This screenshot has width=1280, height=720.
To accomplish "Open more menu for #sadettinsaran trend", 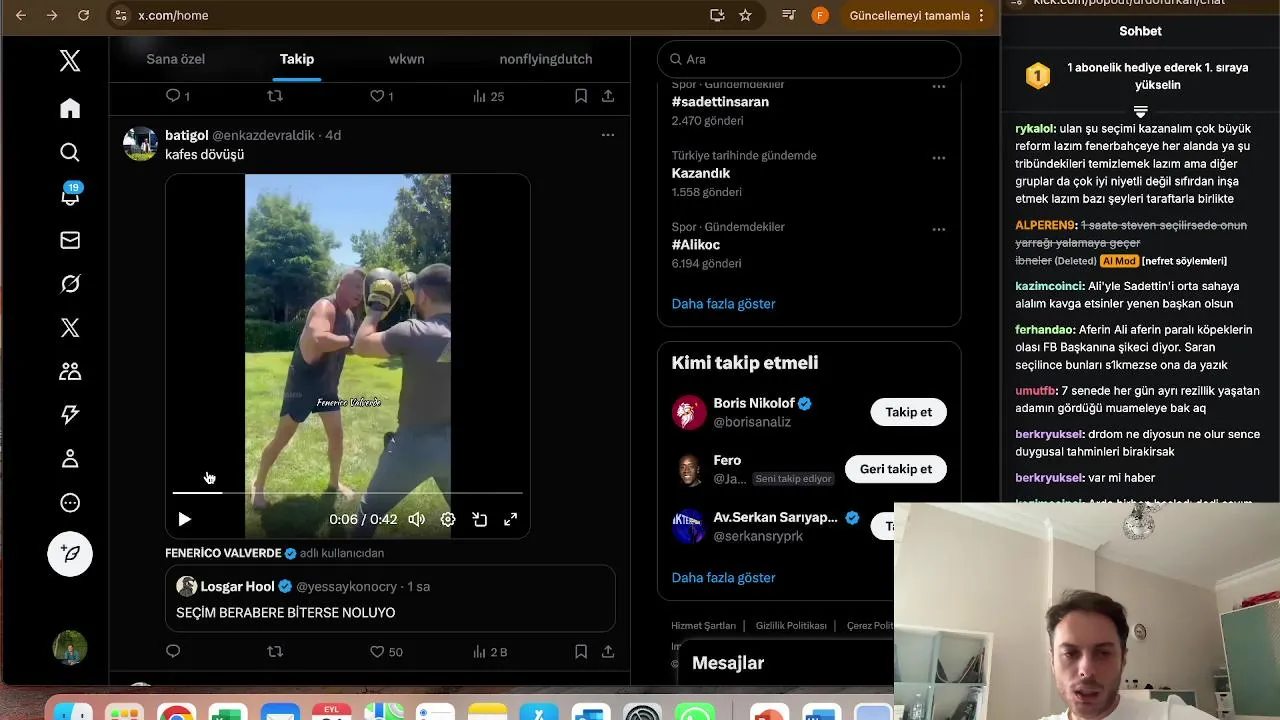I will [939, 87].
